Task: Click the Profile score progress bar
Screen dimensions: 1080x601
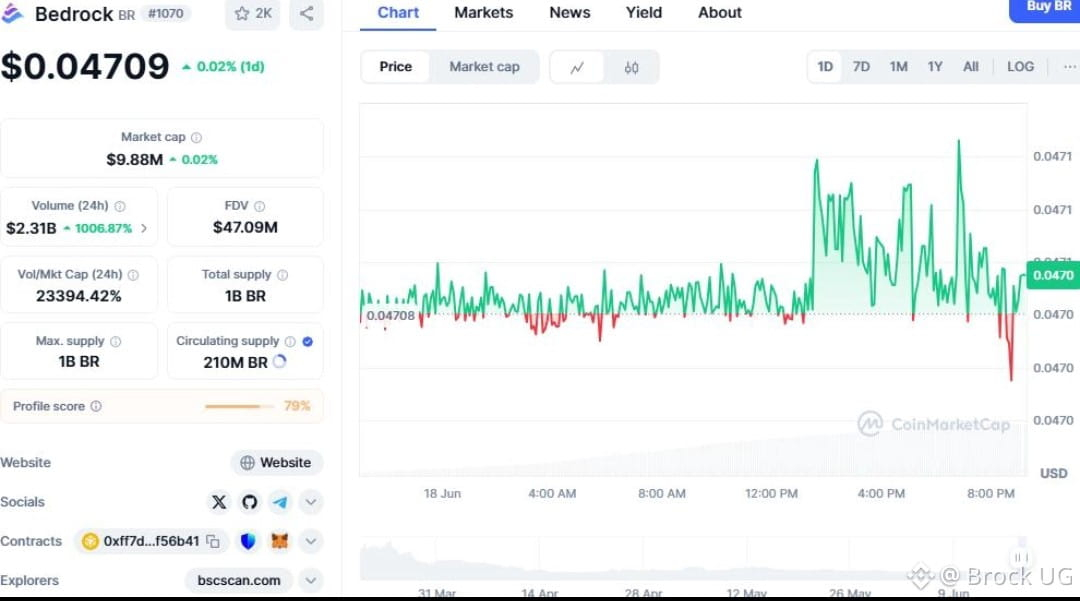Action: tap(238, 406)
